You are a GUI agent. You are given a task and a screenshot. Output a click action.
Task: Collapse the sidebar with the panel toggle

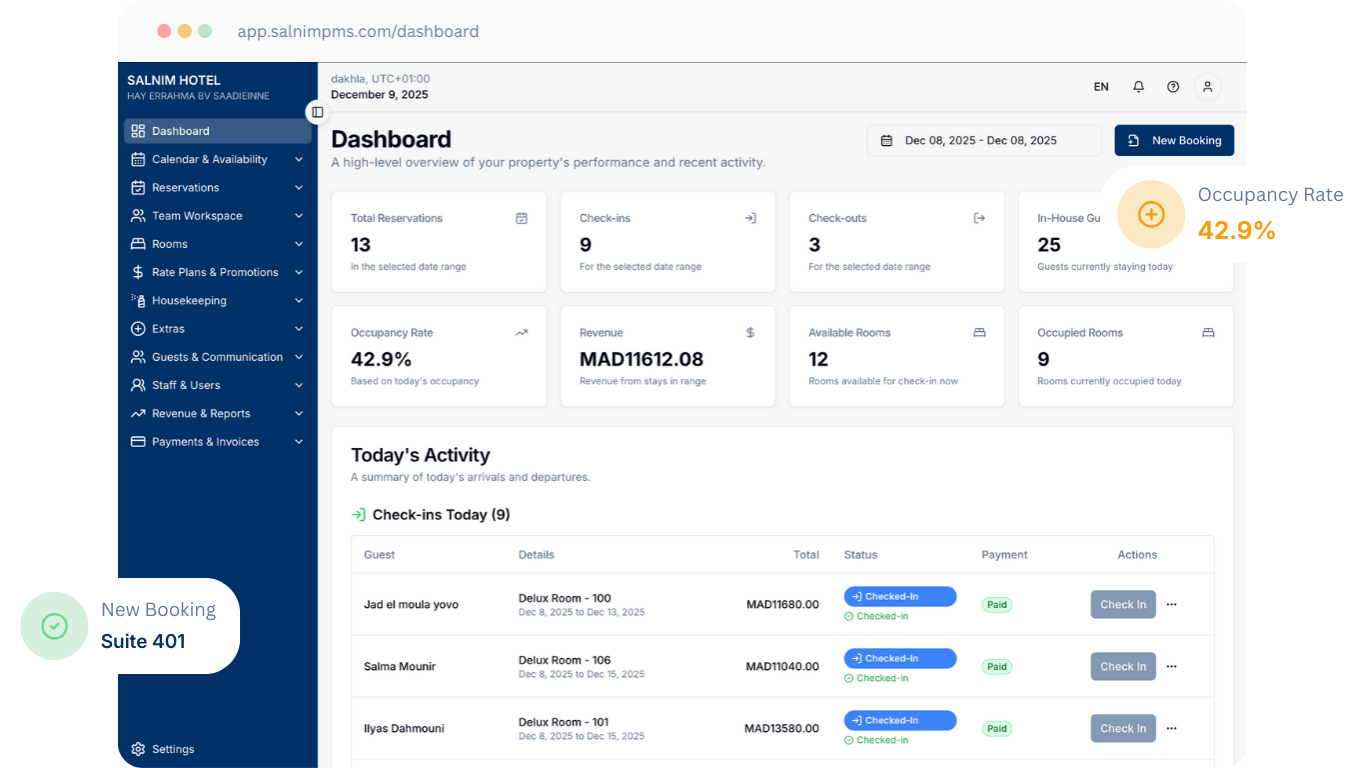click(x=317, y=112)
